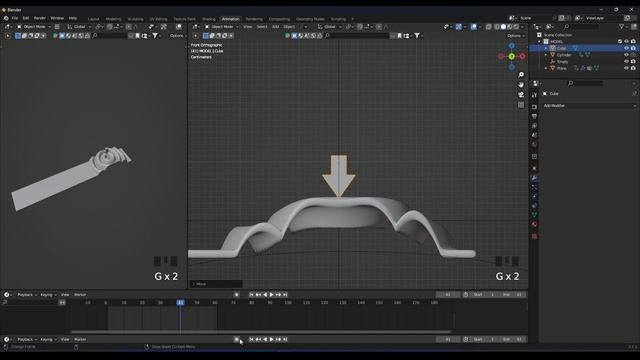Image resolution: width=640 pixels, height=360 pixels.
Task: Open the Render menu
Action: pos(40,18)
